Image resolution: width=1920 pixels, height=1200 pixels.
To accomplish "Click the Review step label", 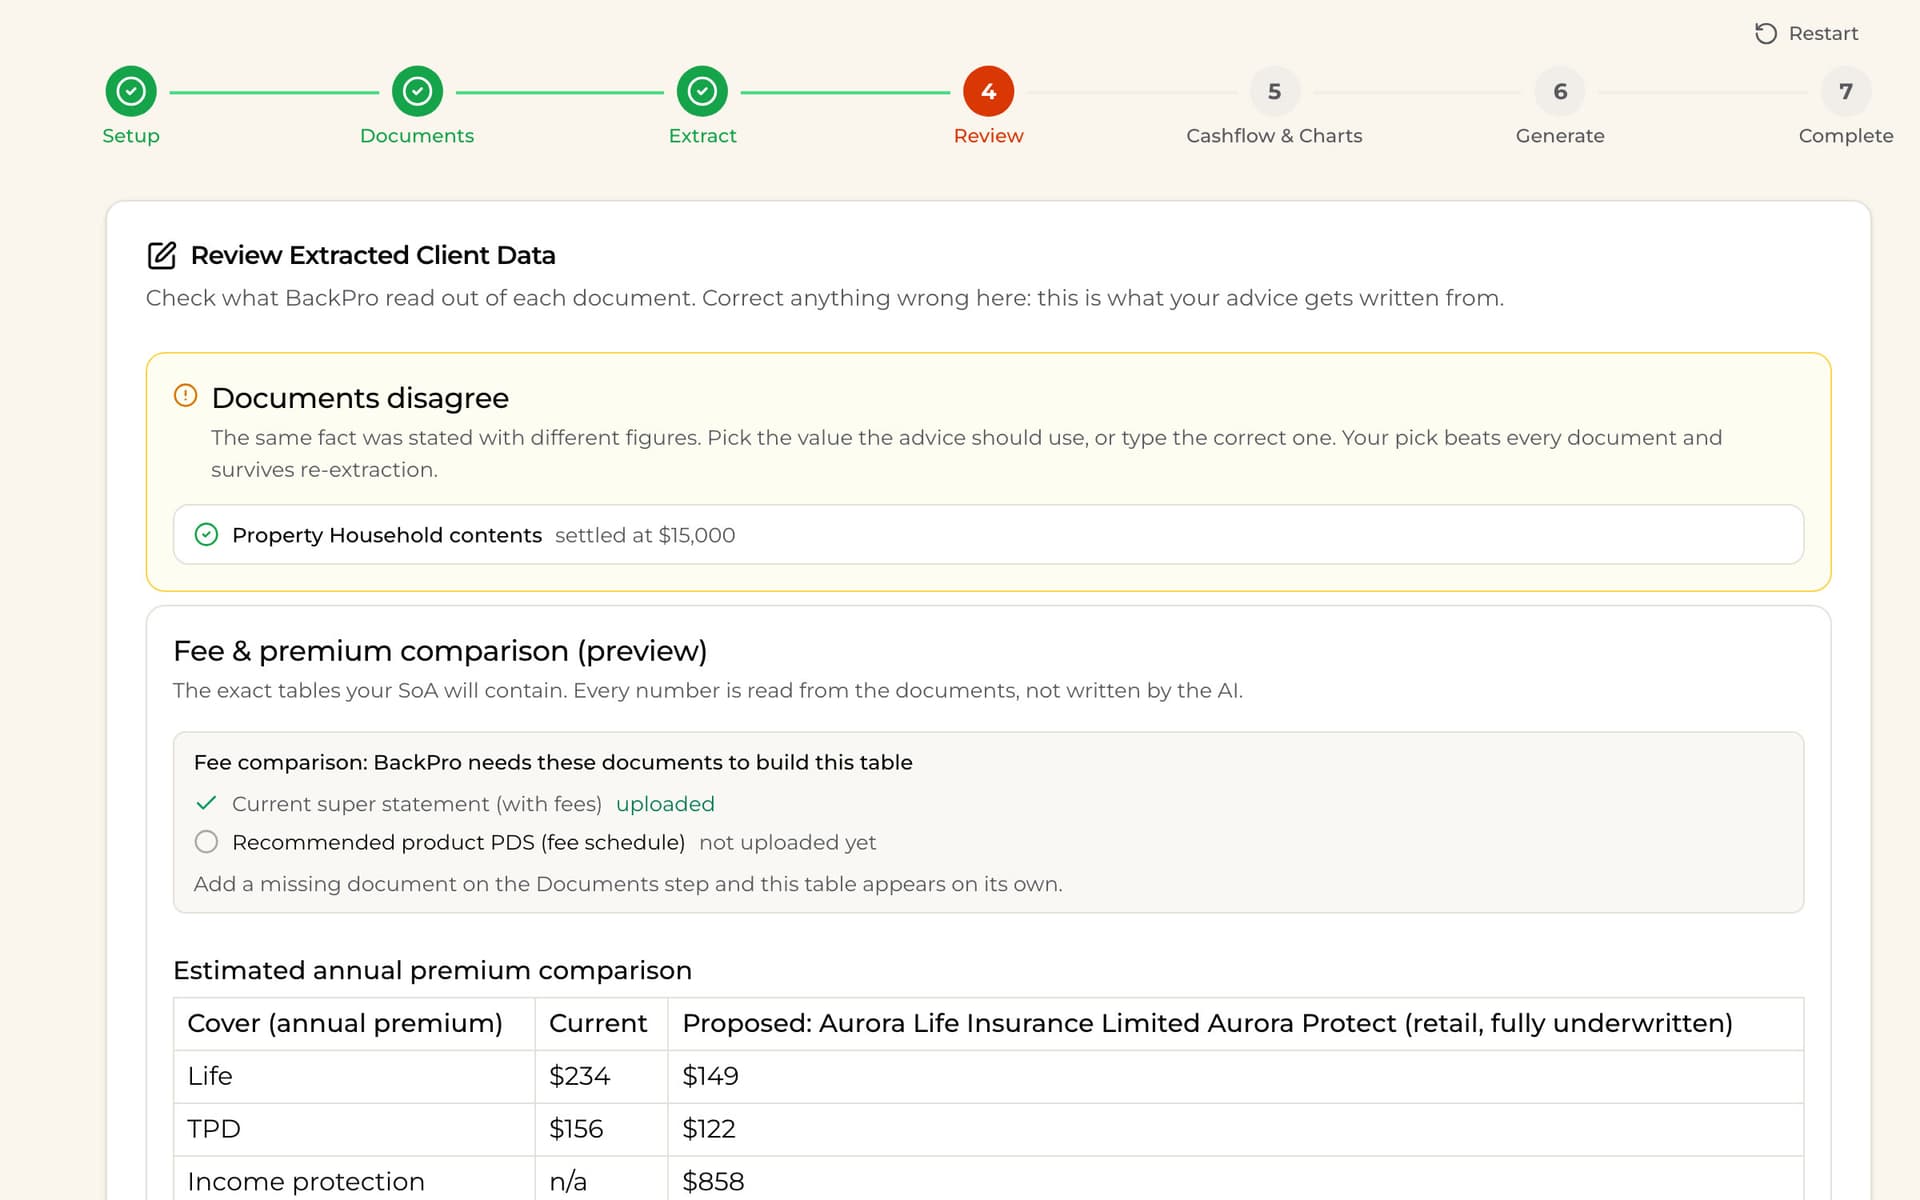I will point(988,136).
